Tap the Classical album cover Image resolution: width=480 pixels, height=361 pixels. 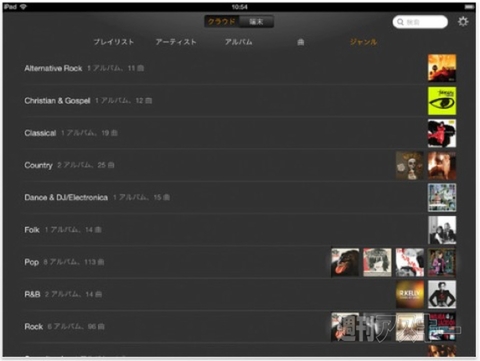click(442, 133)
